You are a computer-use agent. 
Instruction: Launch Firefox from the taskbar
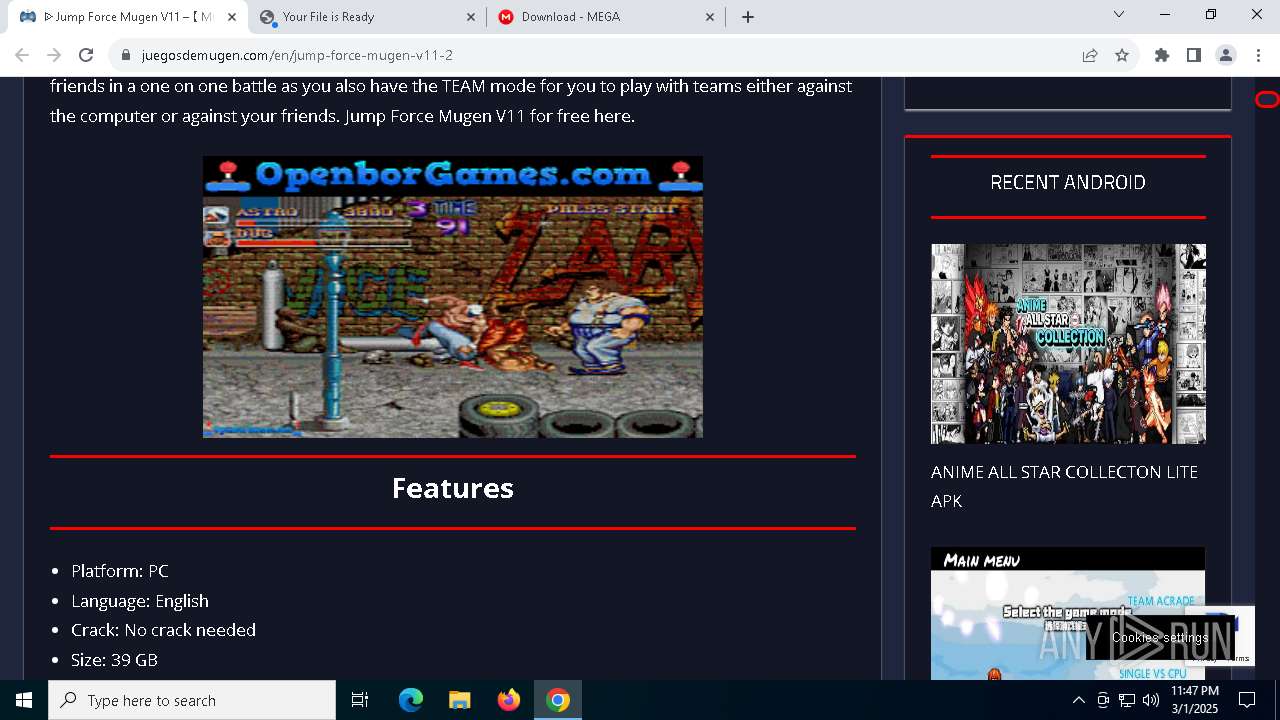[x=508, y=700]
